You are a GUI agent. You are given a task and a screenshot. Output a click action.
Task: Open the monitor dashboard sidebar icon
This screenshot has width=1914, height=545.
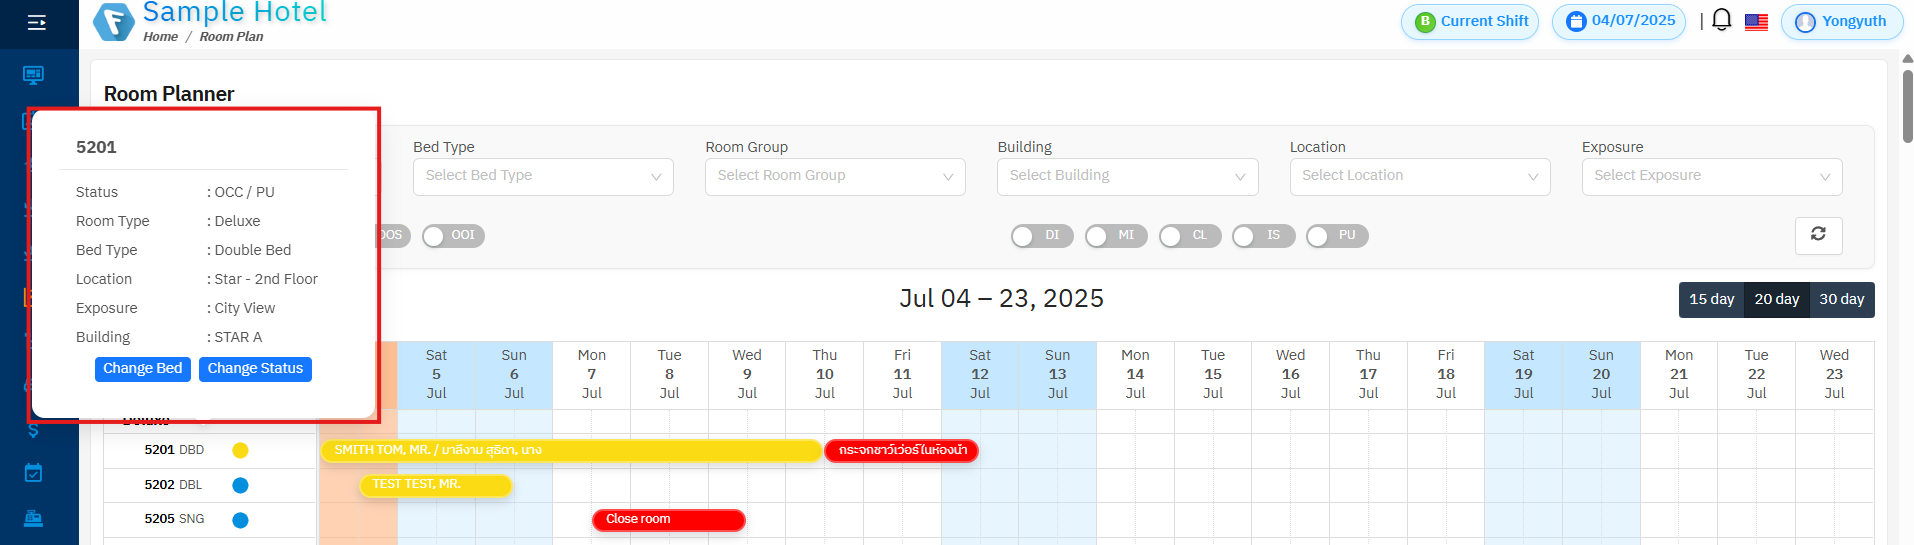34,75
